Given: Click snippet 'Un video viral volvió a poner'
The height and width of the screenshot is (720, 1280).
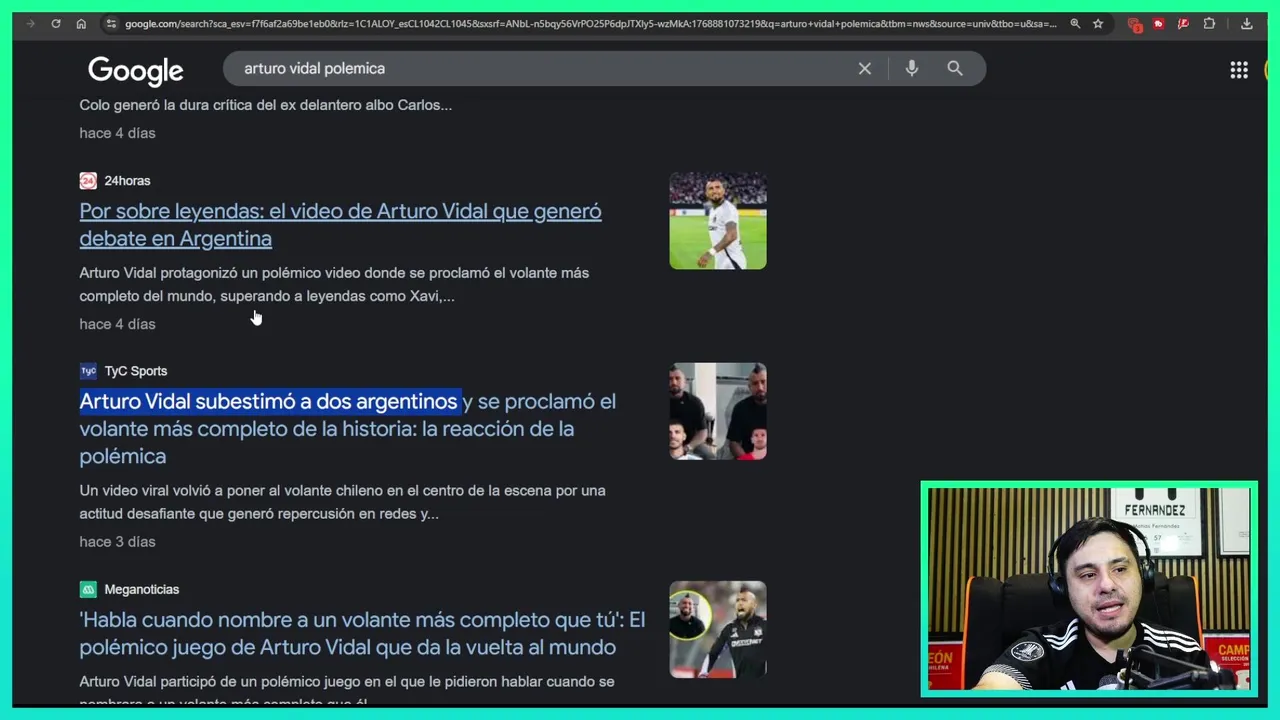Looking at the screenshot, I should (x=342, y=502).
